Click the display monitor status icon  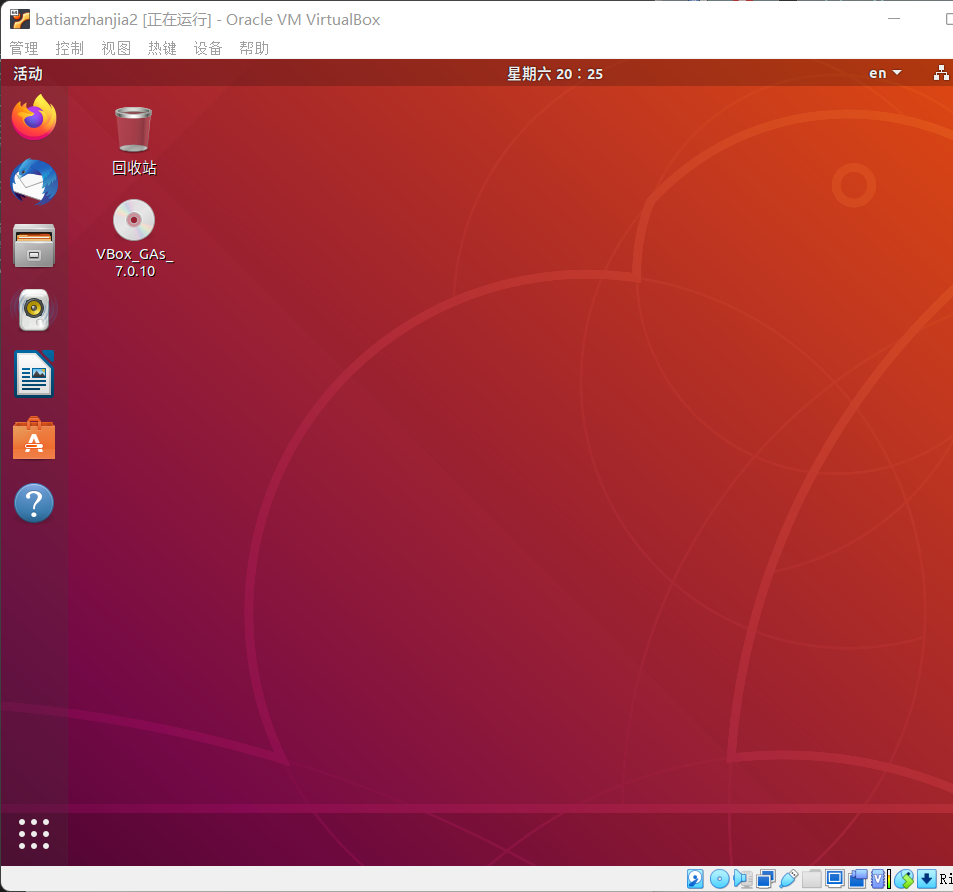(x=835, y=879)
